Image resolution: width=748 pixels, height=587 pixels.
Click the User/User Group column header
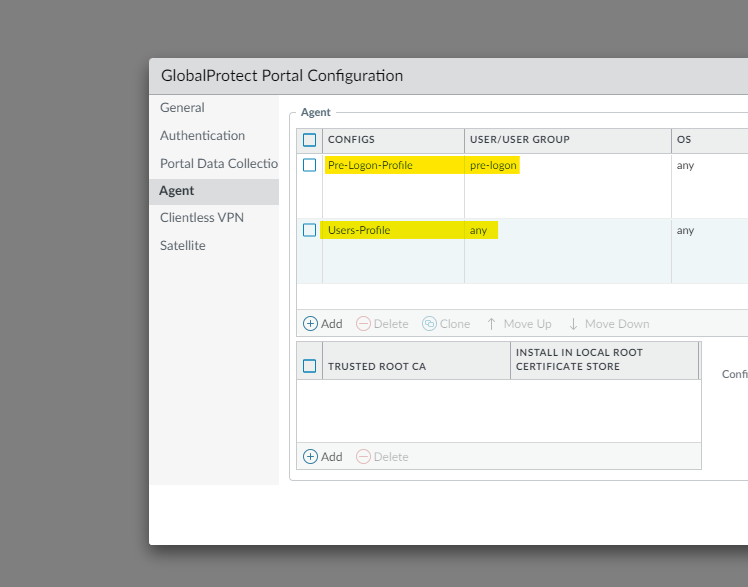pyautogui.click(x=519, y=140)
